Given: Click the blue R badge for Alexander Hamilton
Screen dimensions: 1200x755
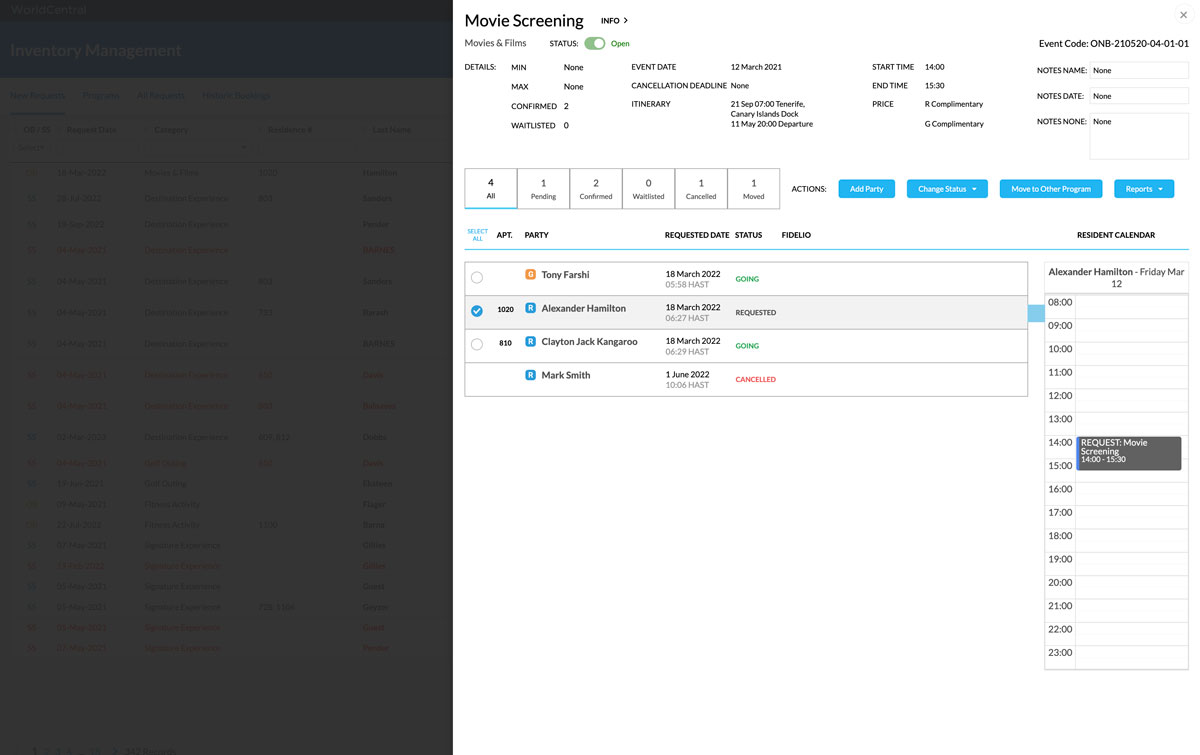Looking at the screenshot, I should click(531, 308).
